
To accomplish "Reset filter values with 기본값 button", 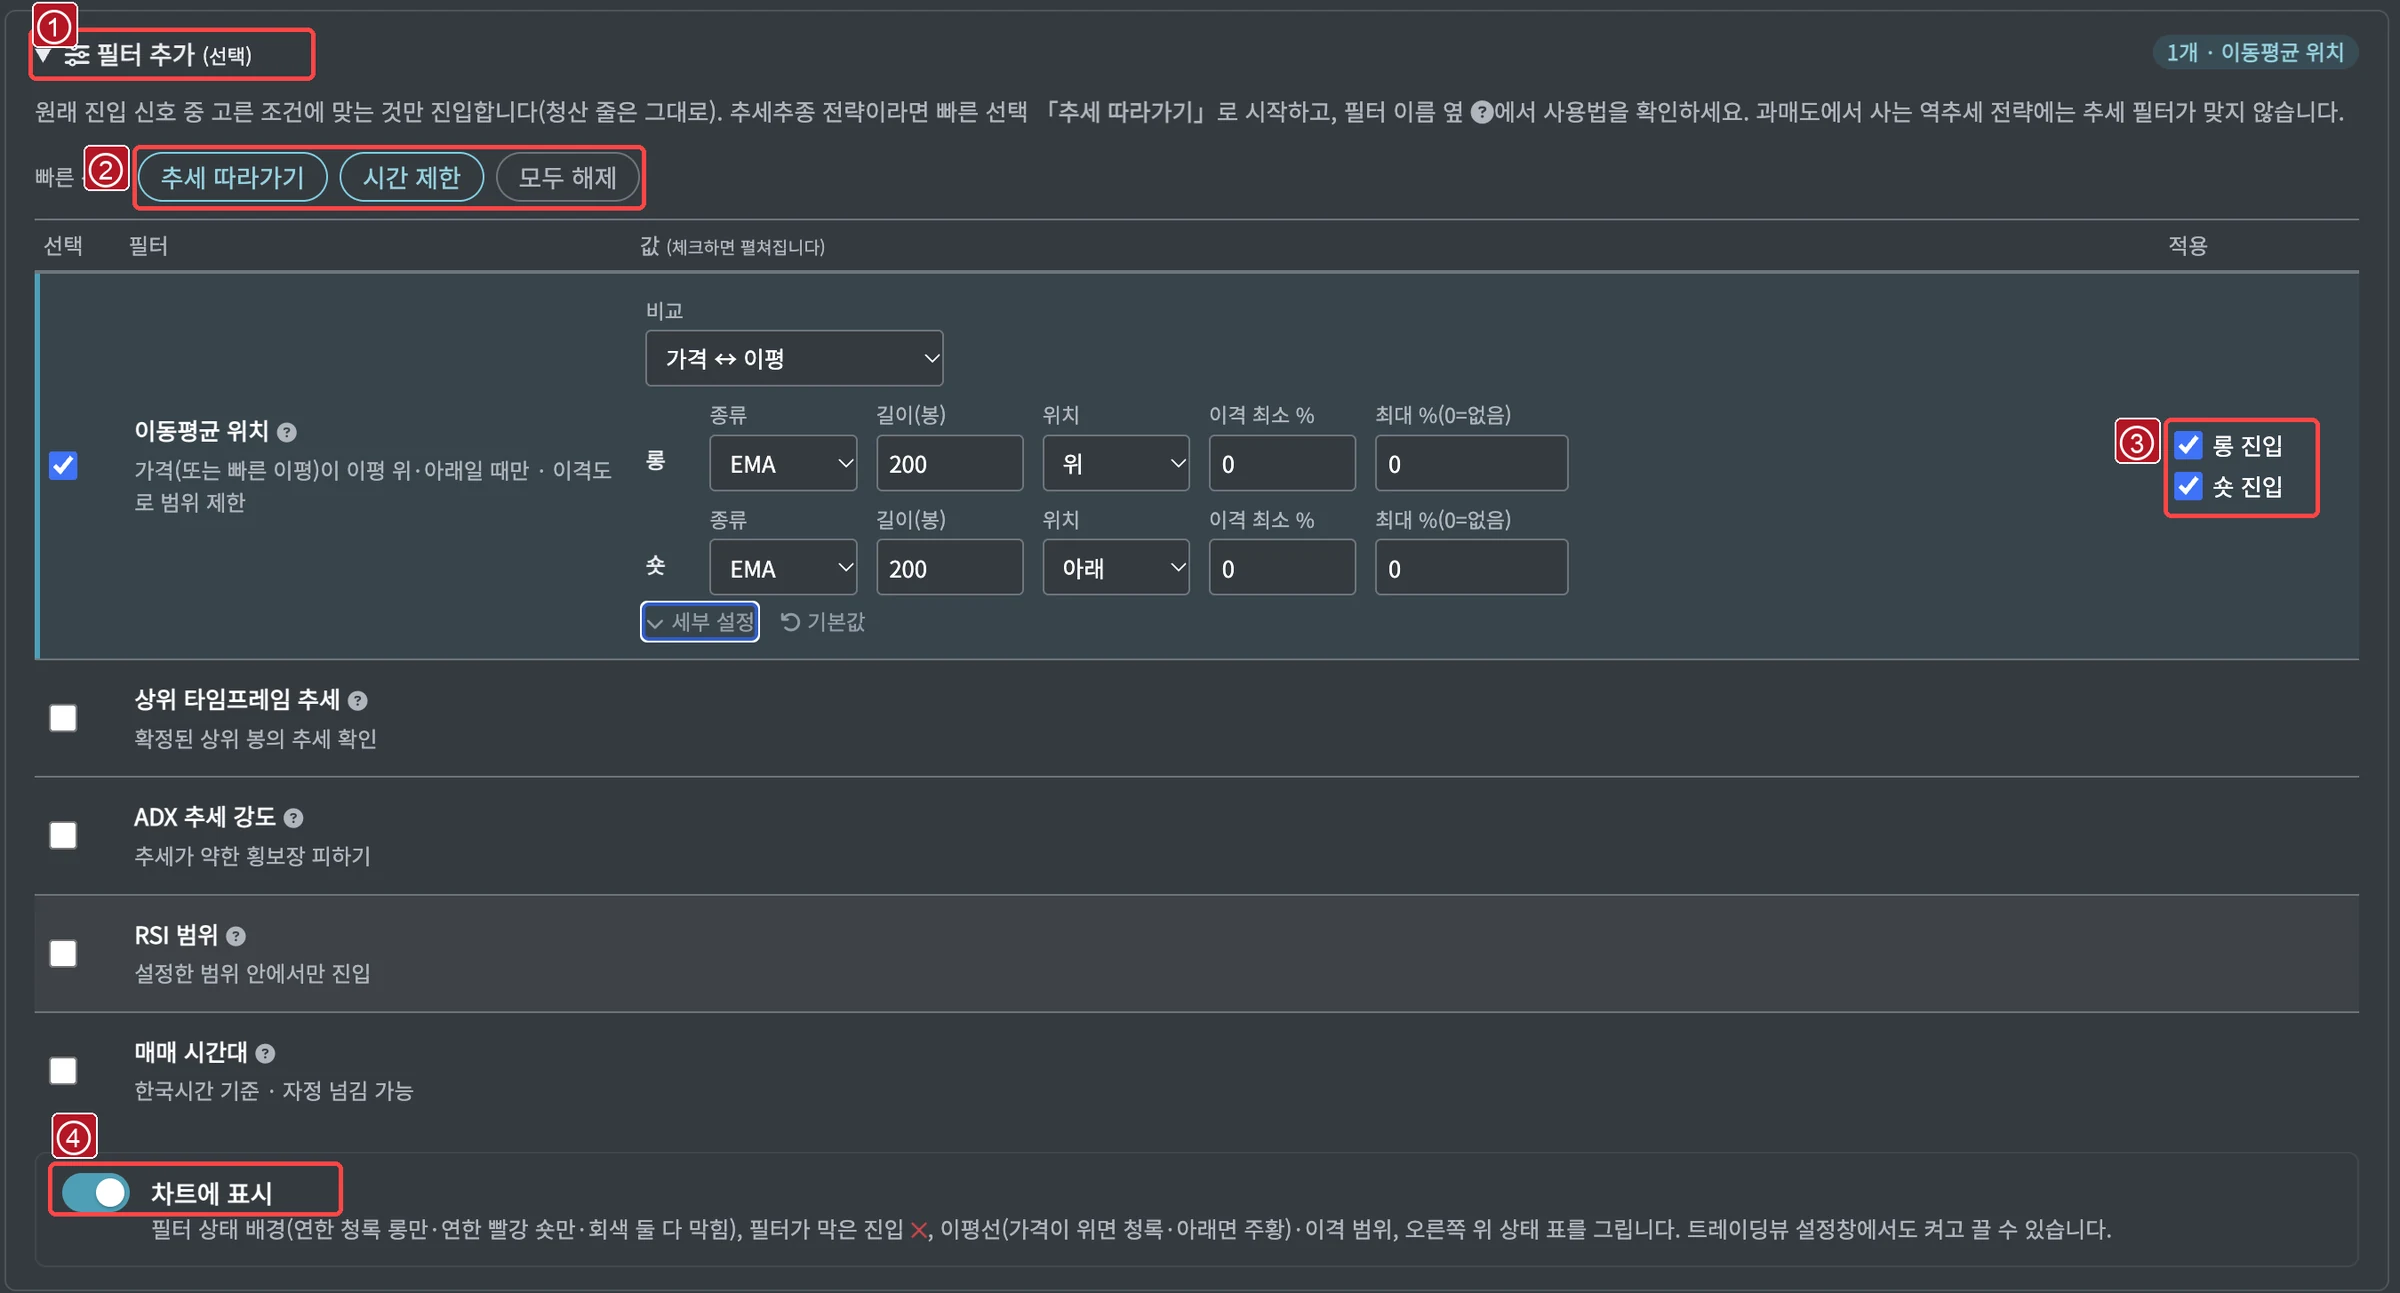I will (x=822, y=622).
